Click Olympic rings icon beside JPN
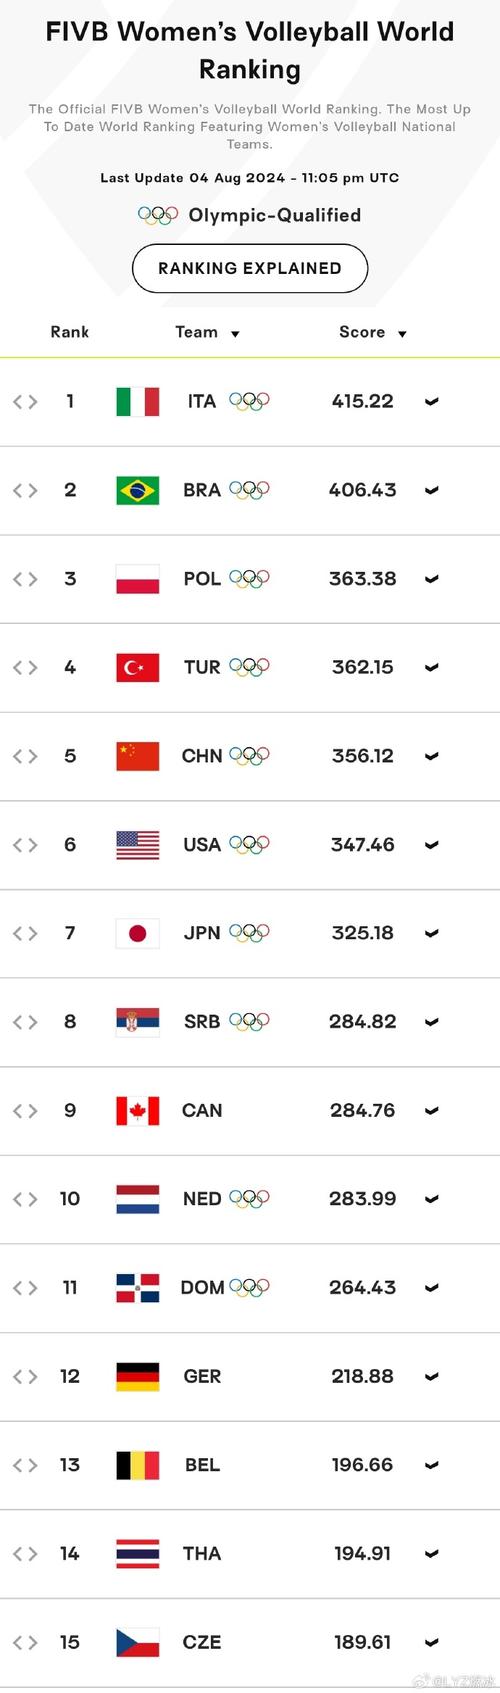The height and width of the screenshot is (1693, 500). (249, 933)
